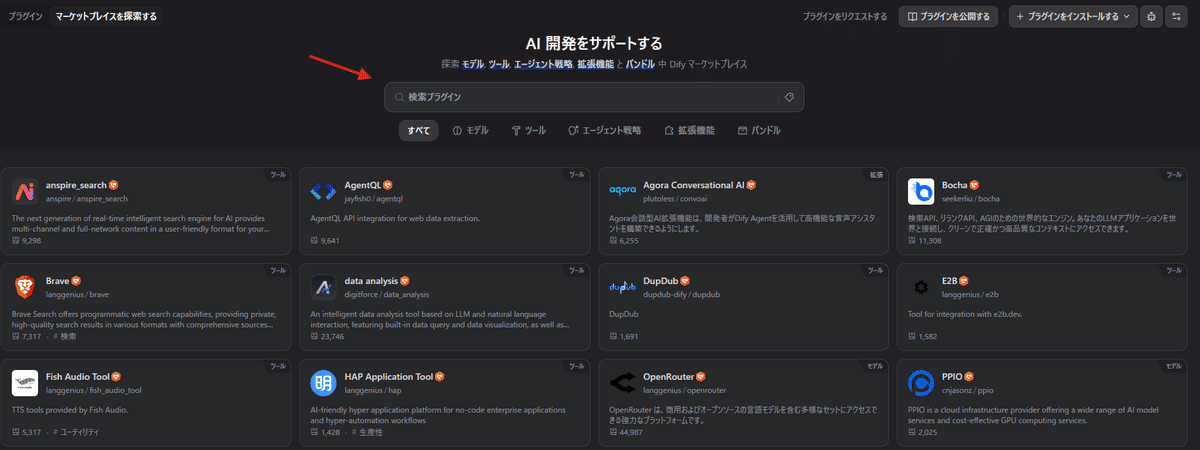Click the プラグインを公開する button
This screenshot has height=450, width=1200.
click(949, 16)
